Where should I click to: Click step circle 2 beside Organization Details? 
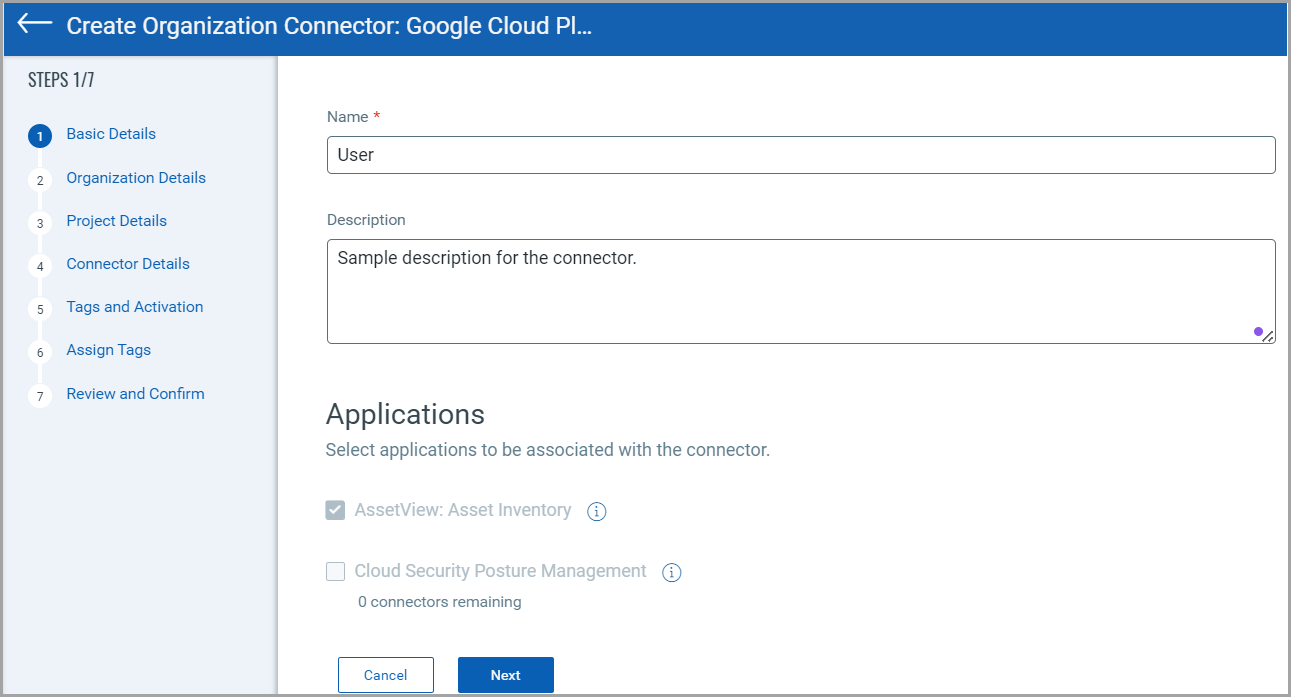click(x=40, y=179)
